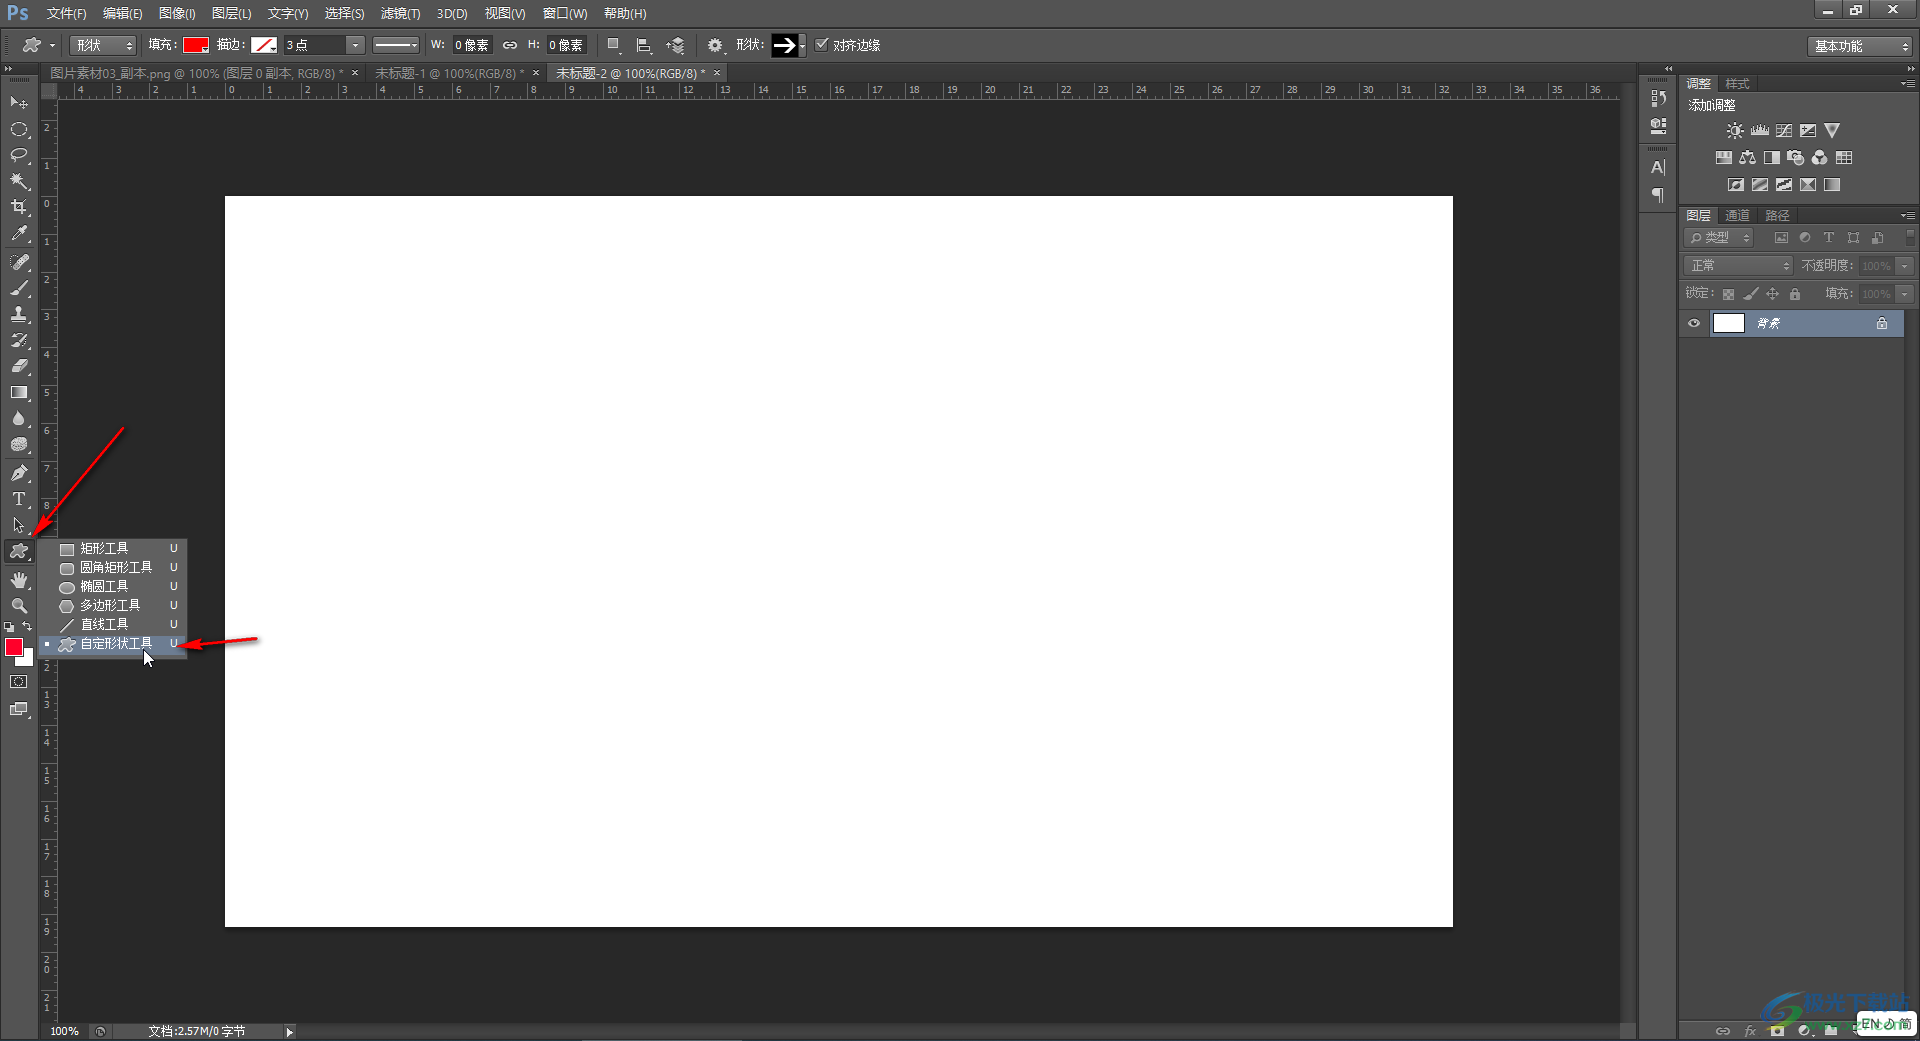Select the Magic Wand tool
The width and height of the screenshot is (1920, 1041).
click(x=19, y=181)
